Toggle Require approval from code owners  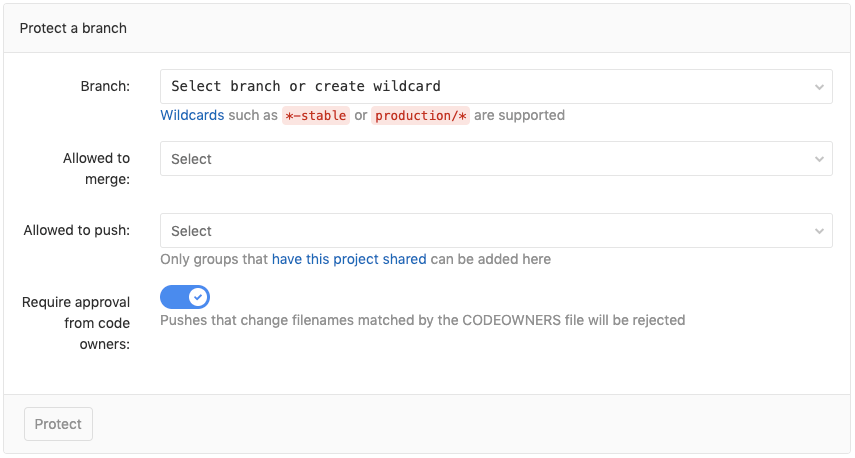pyautogui.click(x=185, y=297)
